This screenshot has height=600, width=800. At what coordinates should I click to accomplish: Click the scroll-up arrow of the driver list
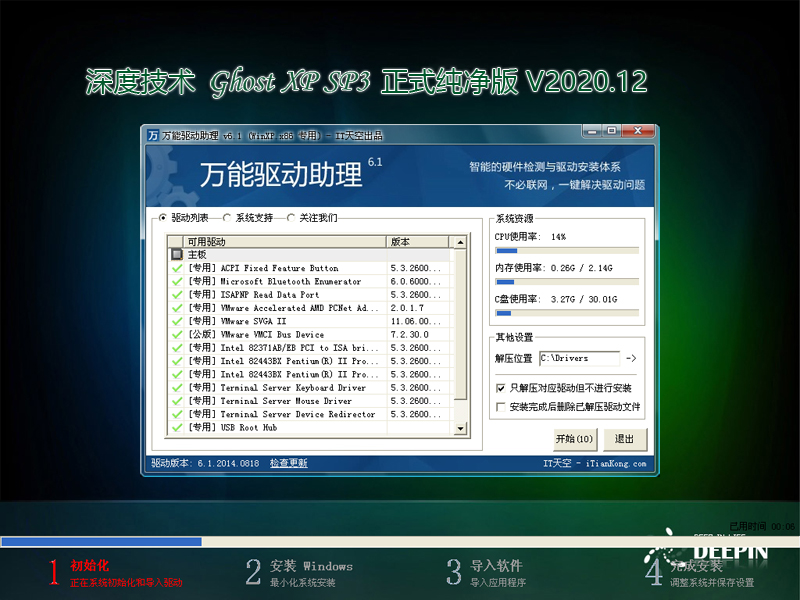coord(459,241)
